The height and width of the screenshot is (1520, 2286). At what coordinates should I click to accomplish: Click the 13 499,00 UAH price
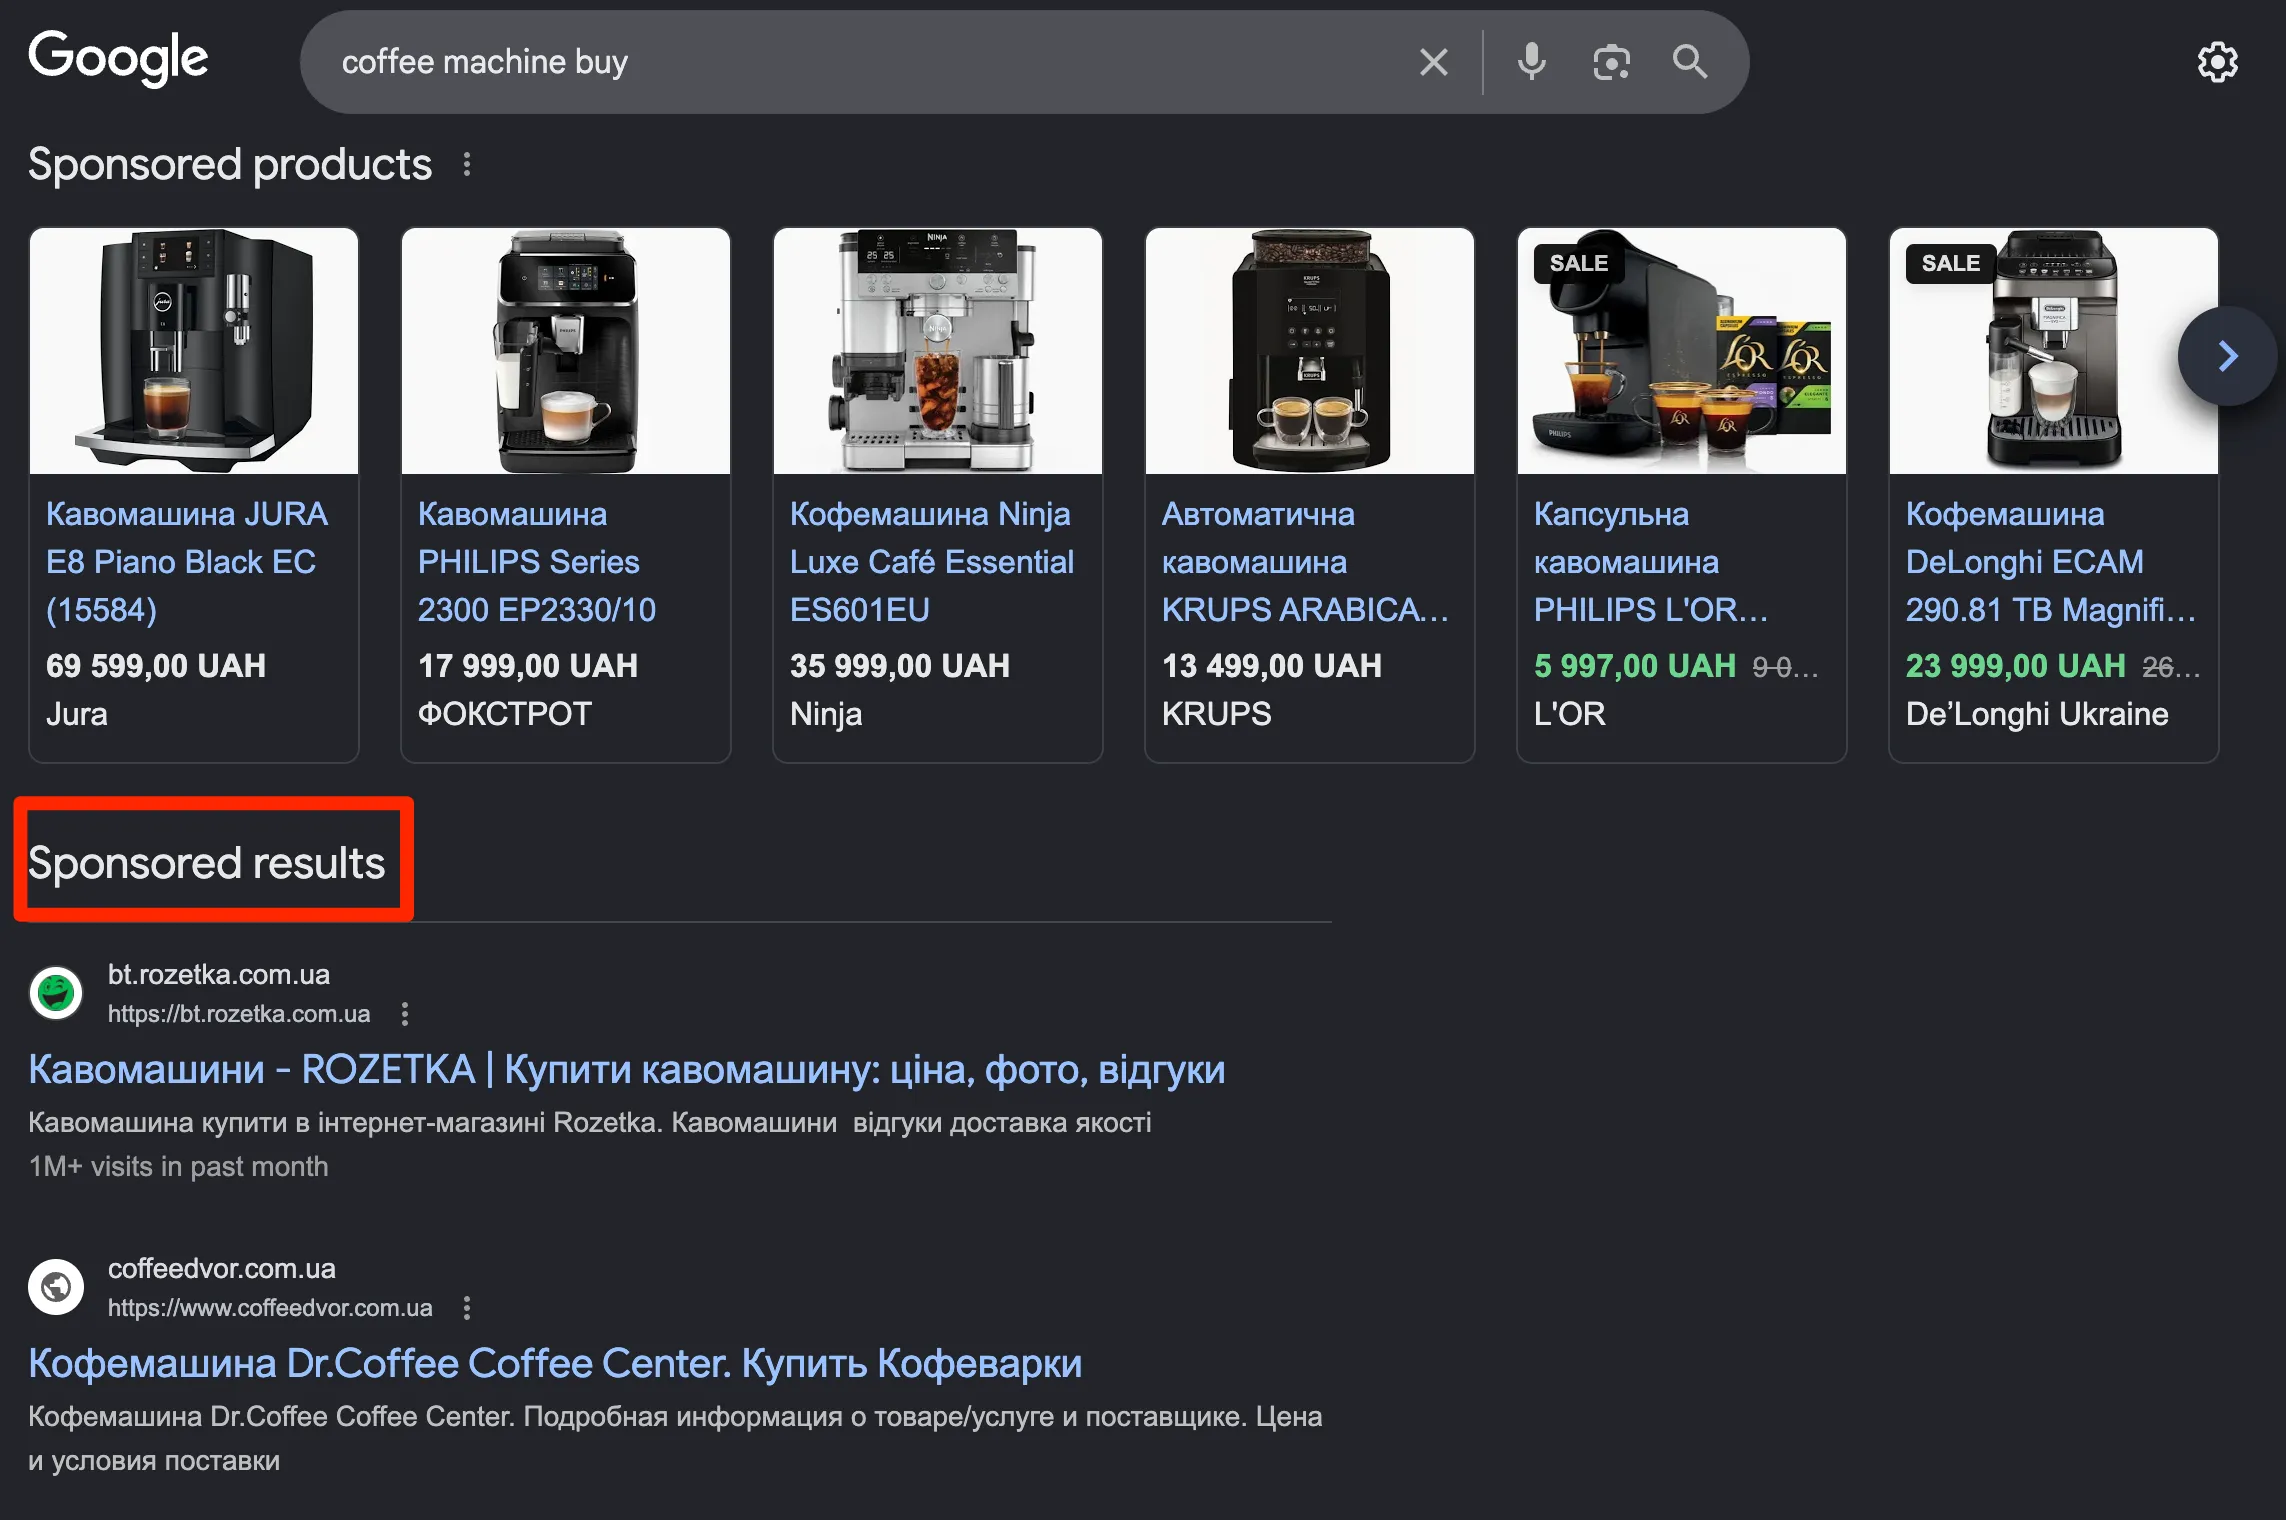pyautogui.click(x=1272, y=666)
